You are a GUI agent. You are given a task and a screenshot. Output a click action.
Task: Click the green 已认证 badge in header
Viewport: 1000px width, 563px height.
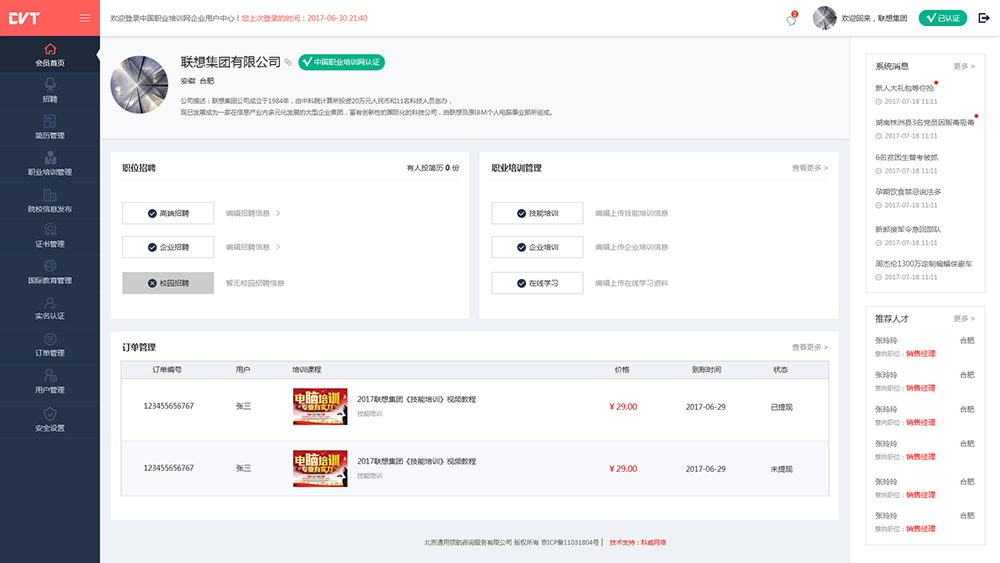pos(943,18)
